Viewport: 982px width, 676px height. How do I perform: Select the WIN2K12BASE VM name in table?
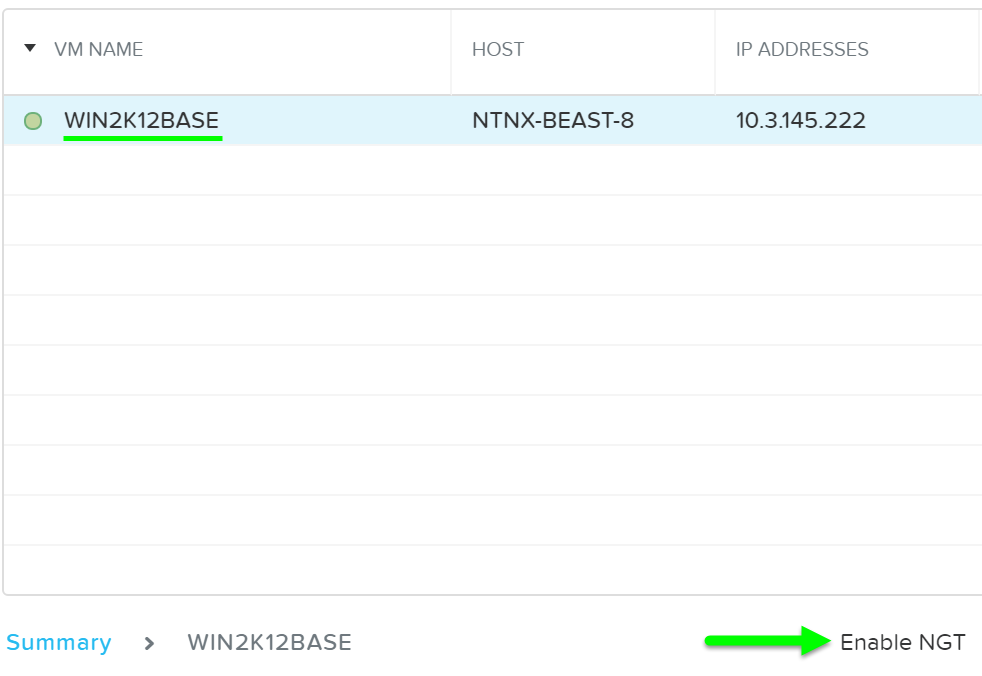pyautogui.click(x=141, y=121)
